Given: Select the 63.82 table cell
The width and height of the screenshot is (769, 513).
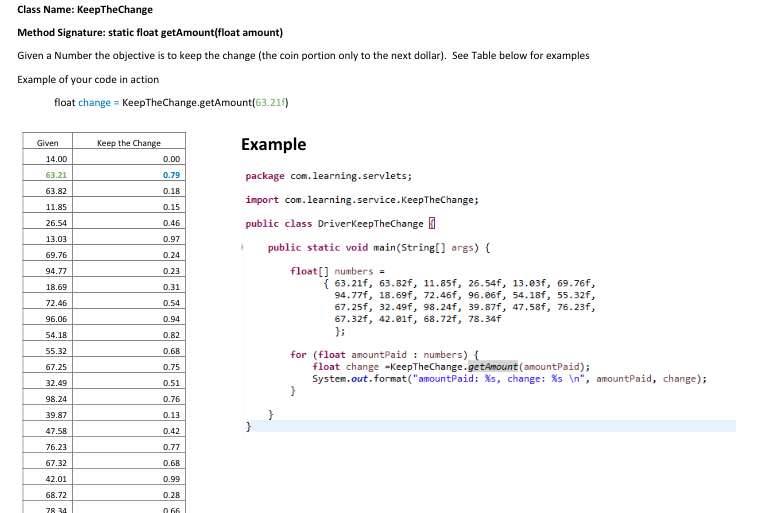Looking at the screenshot, I should [48, 191].
